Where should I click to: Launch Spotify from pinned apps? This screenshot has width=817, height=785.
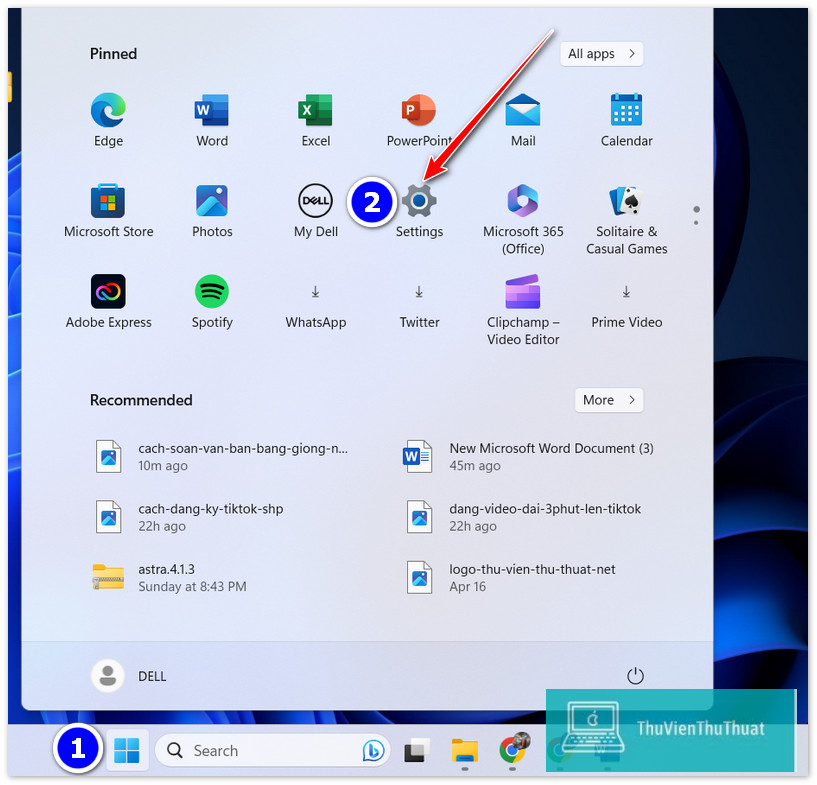tap(212, 301)
